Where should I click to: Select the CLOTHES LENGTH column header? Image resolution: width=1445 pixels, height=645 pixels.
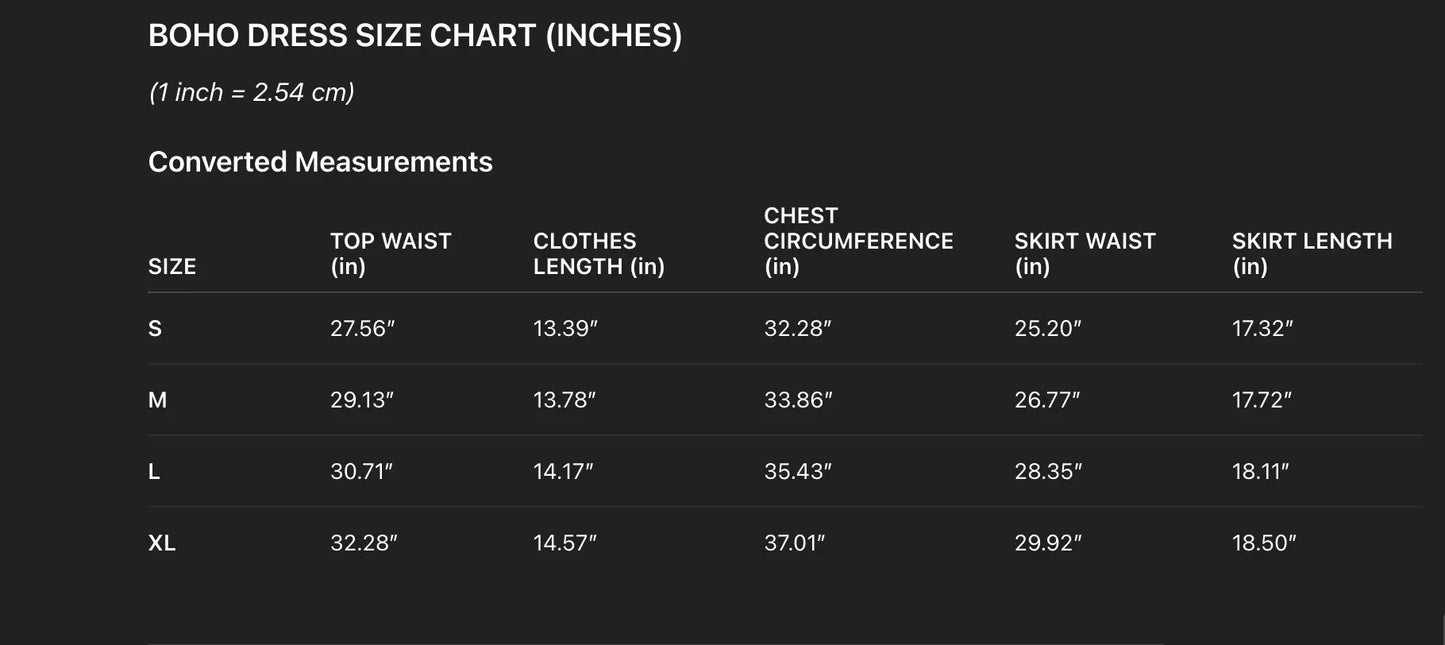coord(599,254)
